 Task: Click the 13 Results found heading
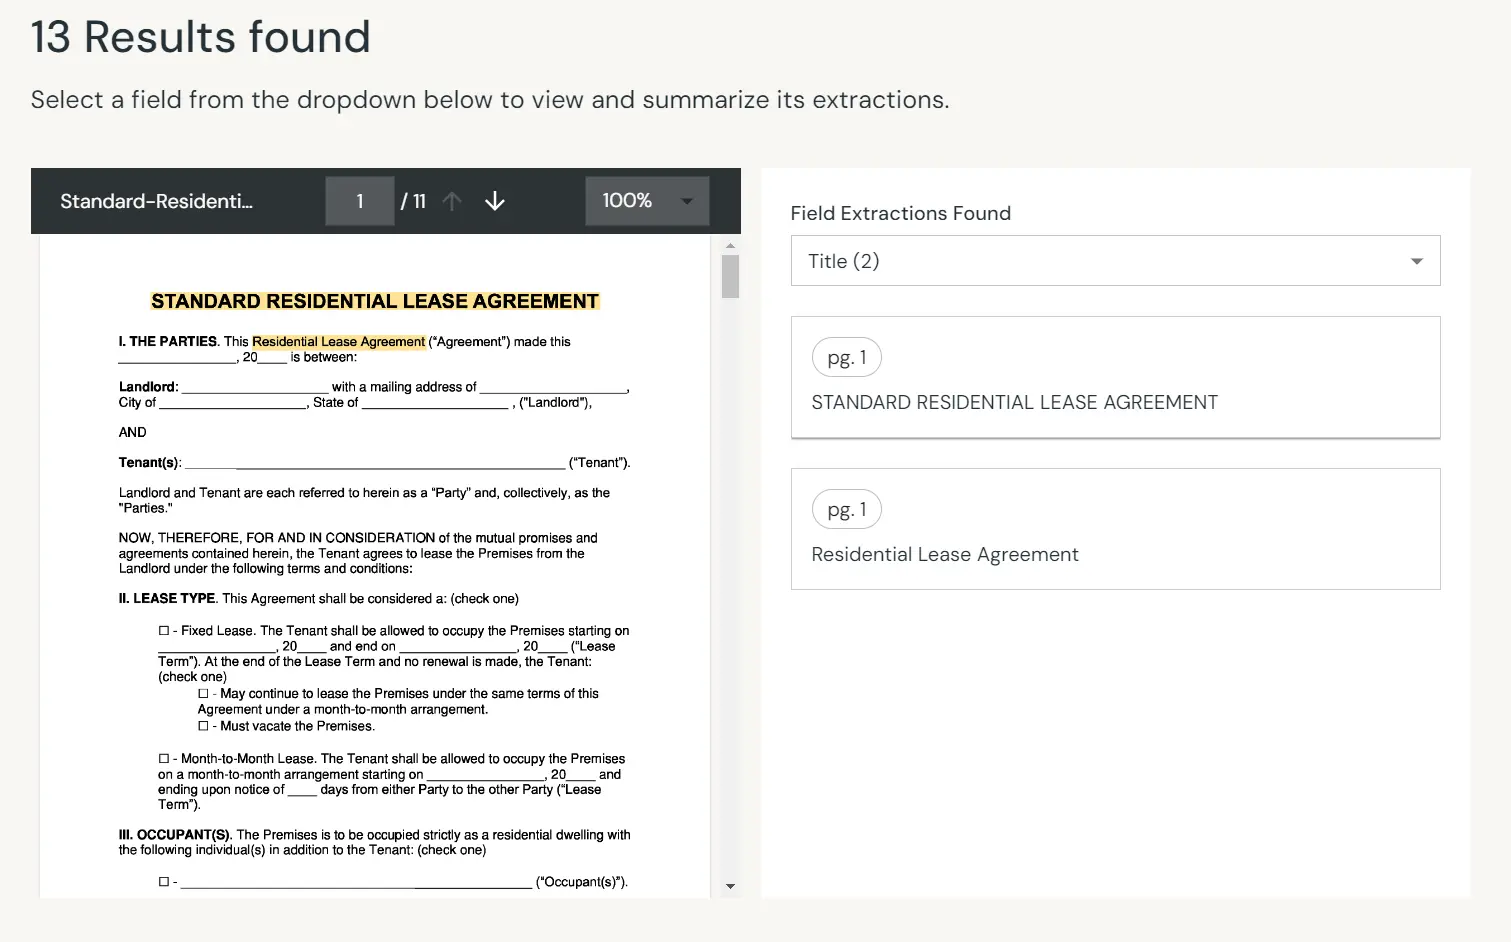pyautogui.click(x=200, y=37)
